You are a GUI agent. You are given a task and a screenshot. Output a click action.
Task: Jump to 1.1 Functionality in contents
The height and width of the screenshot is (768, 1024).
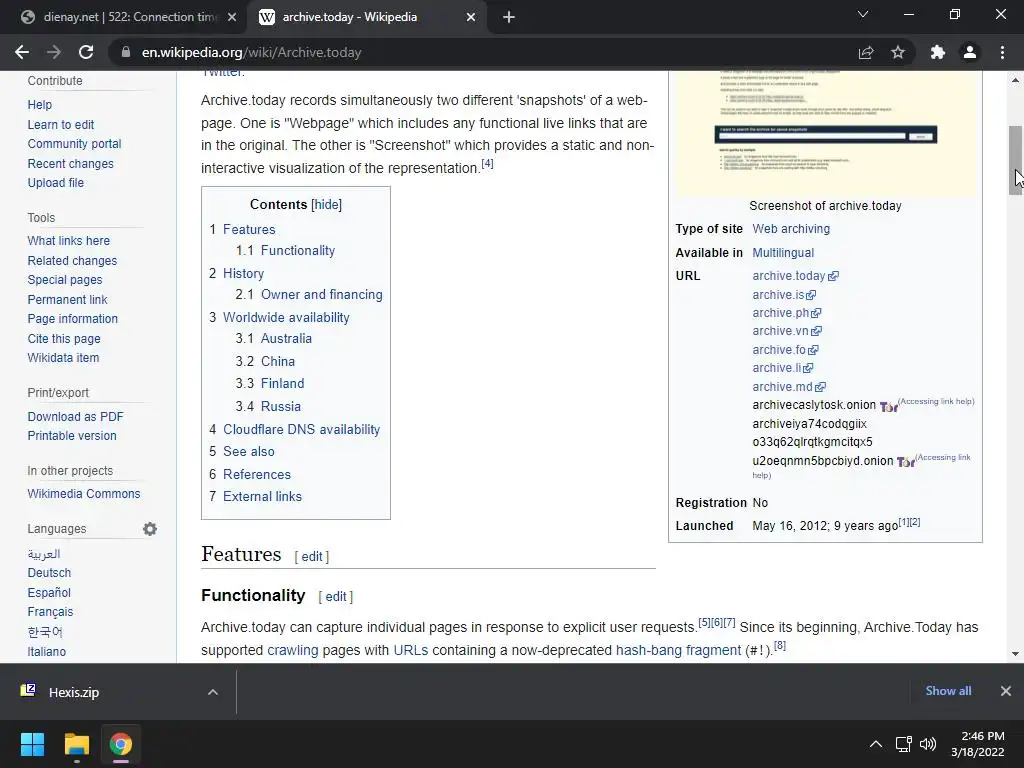(298, 250)
